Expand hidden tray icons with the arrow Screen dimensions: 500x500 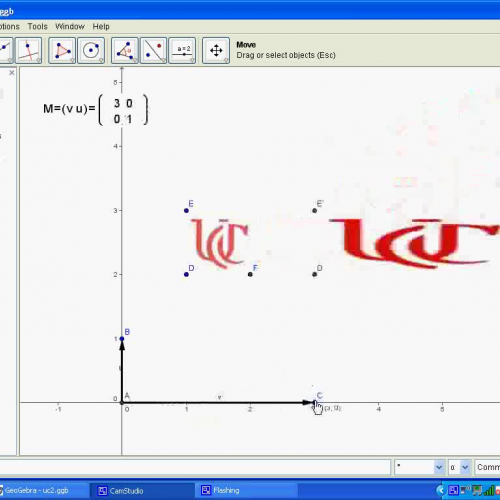pyautogui.click(x=441, y=490)
